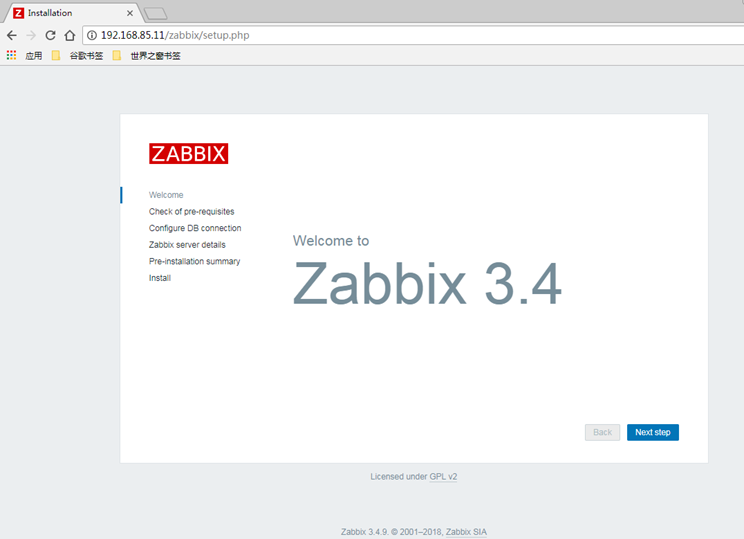Screen dimensions: 744x539
Task: Click the ZABBIX logo
Action: [x=188, y=154]
